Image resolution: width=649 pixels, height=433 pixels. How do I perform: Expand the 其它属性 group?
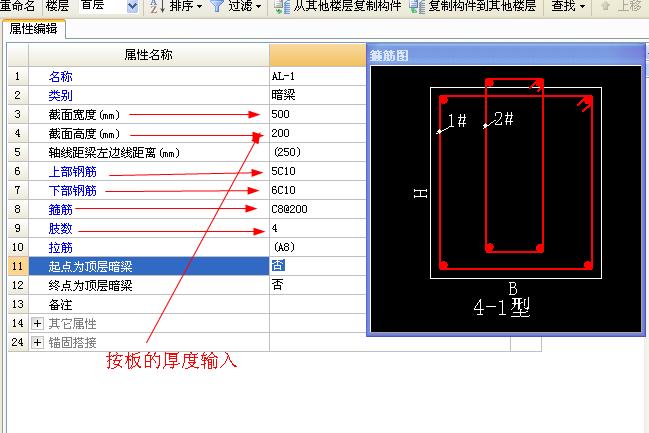point(37,323)
